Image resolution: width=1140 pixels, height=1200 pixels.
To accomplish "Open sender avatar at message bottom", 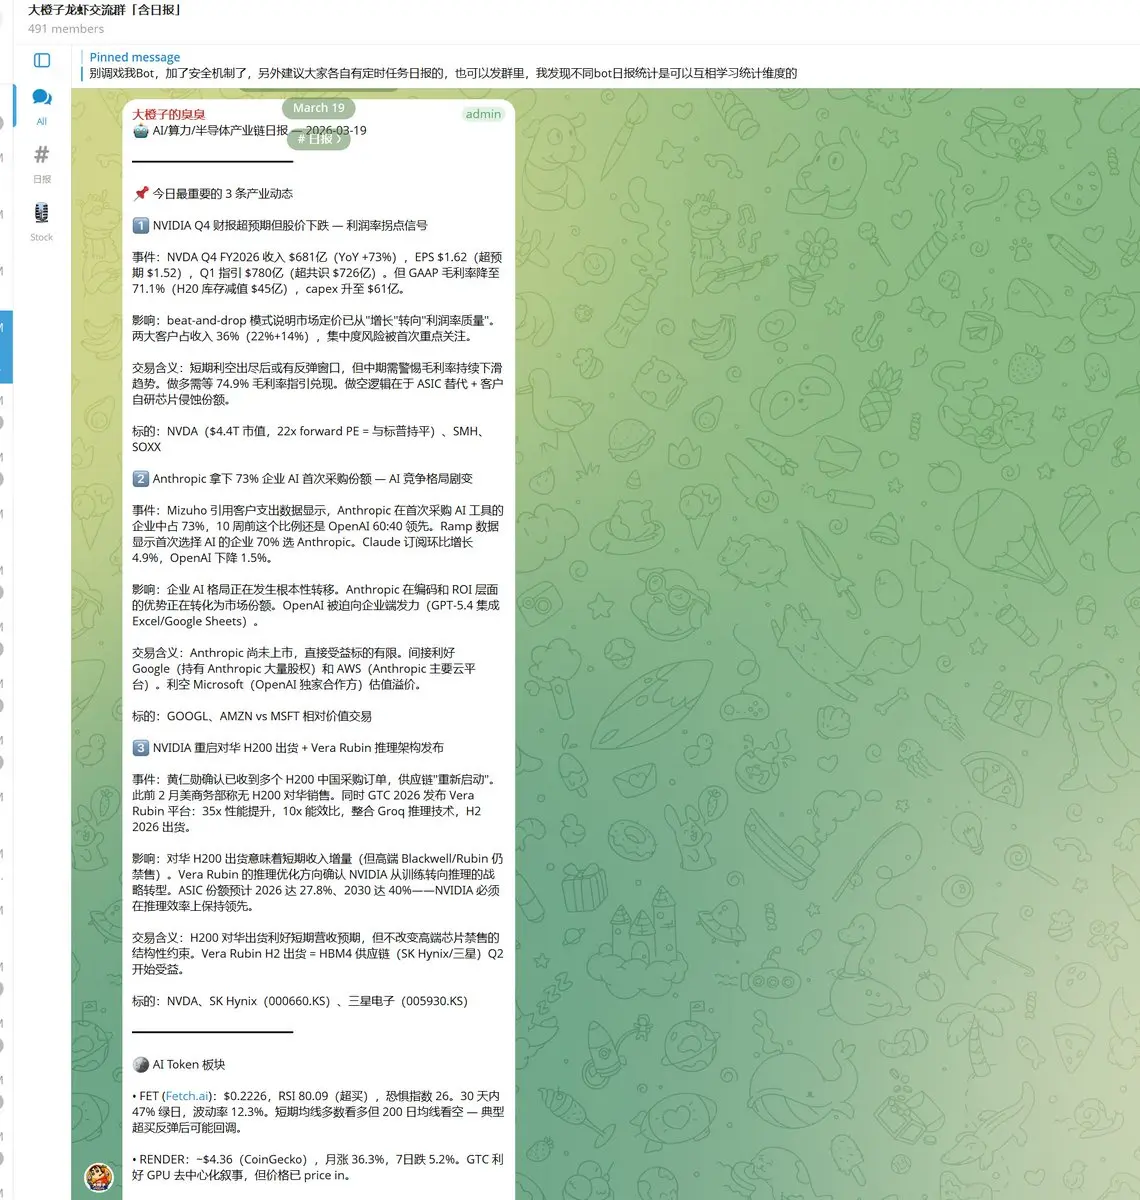I will pyautogui.click(x=99, y=1177).
